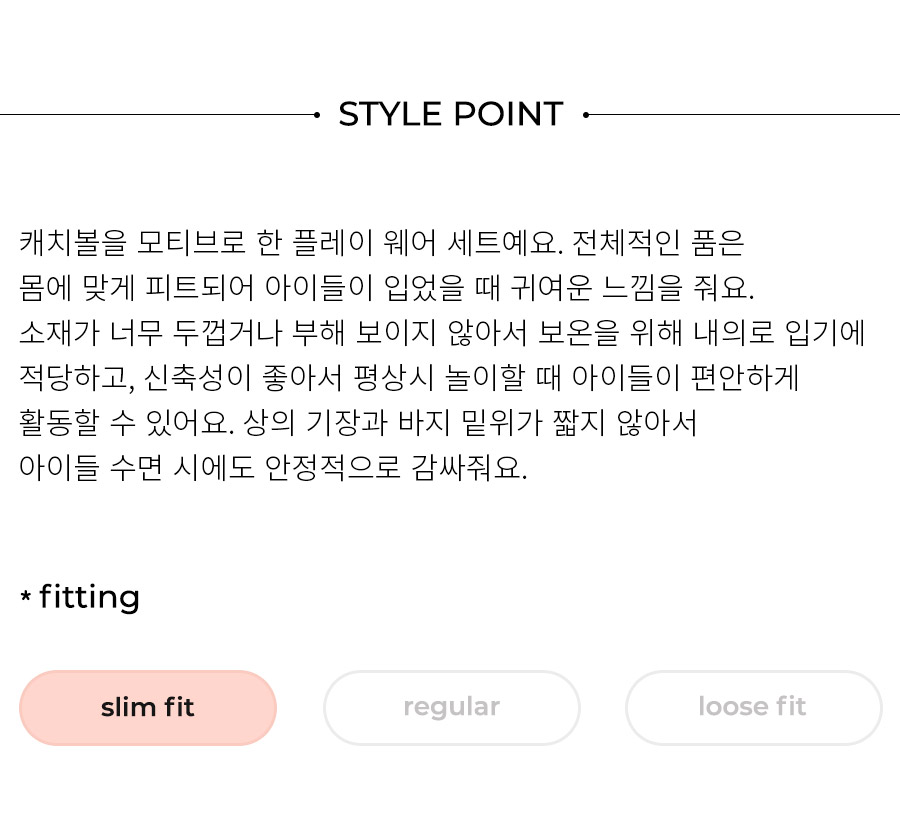
Task: Click the dot right of STYLE POINT
Action: pyautogui.click(x=585, y=115)
